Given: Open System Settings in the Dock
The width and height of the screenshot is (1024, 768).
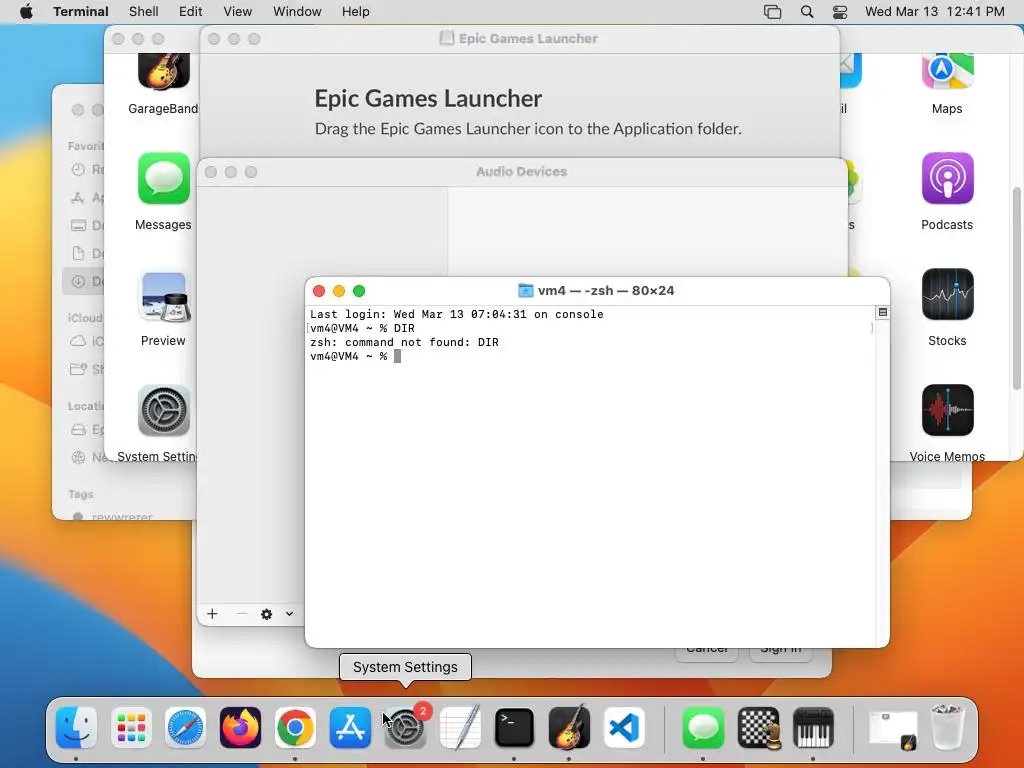Looking at the screenshot, I should 405,728.
